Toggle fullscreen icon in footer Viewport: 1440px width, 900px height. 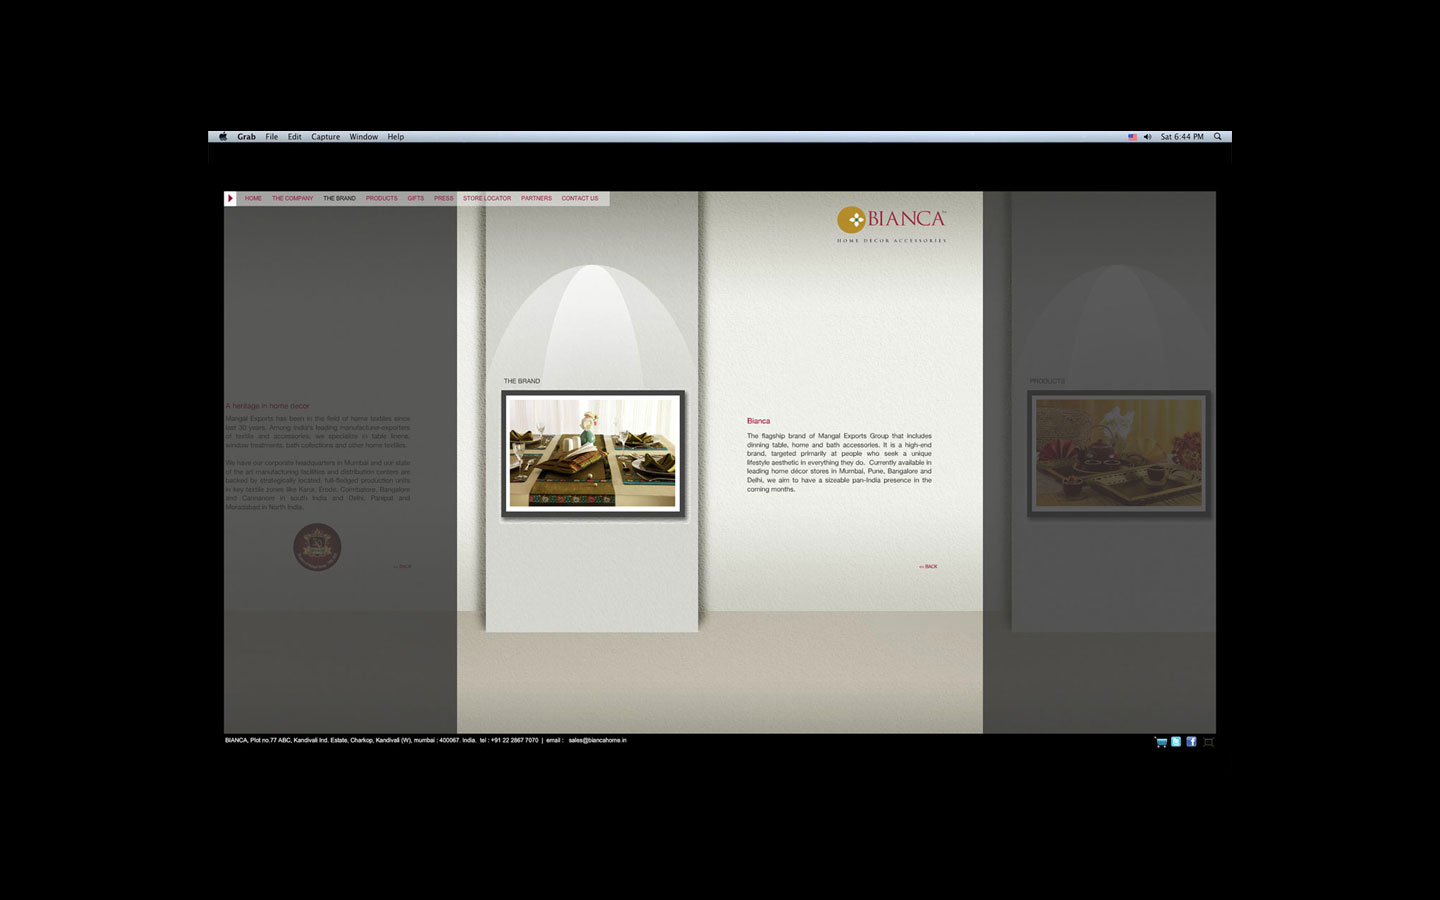(x=1208, y=742)
